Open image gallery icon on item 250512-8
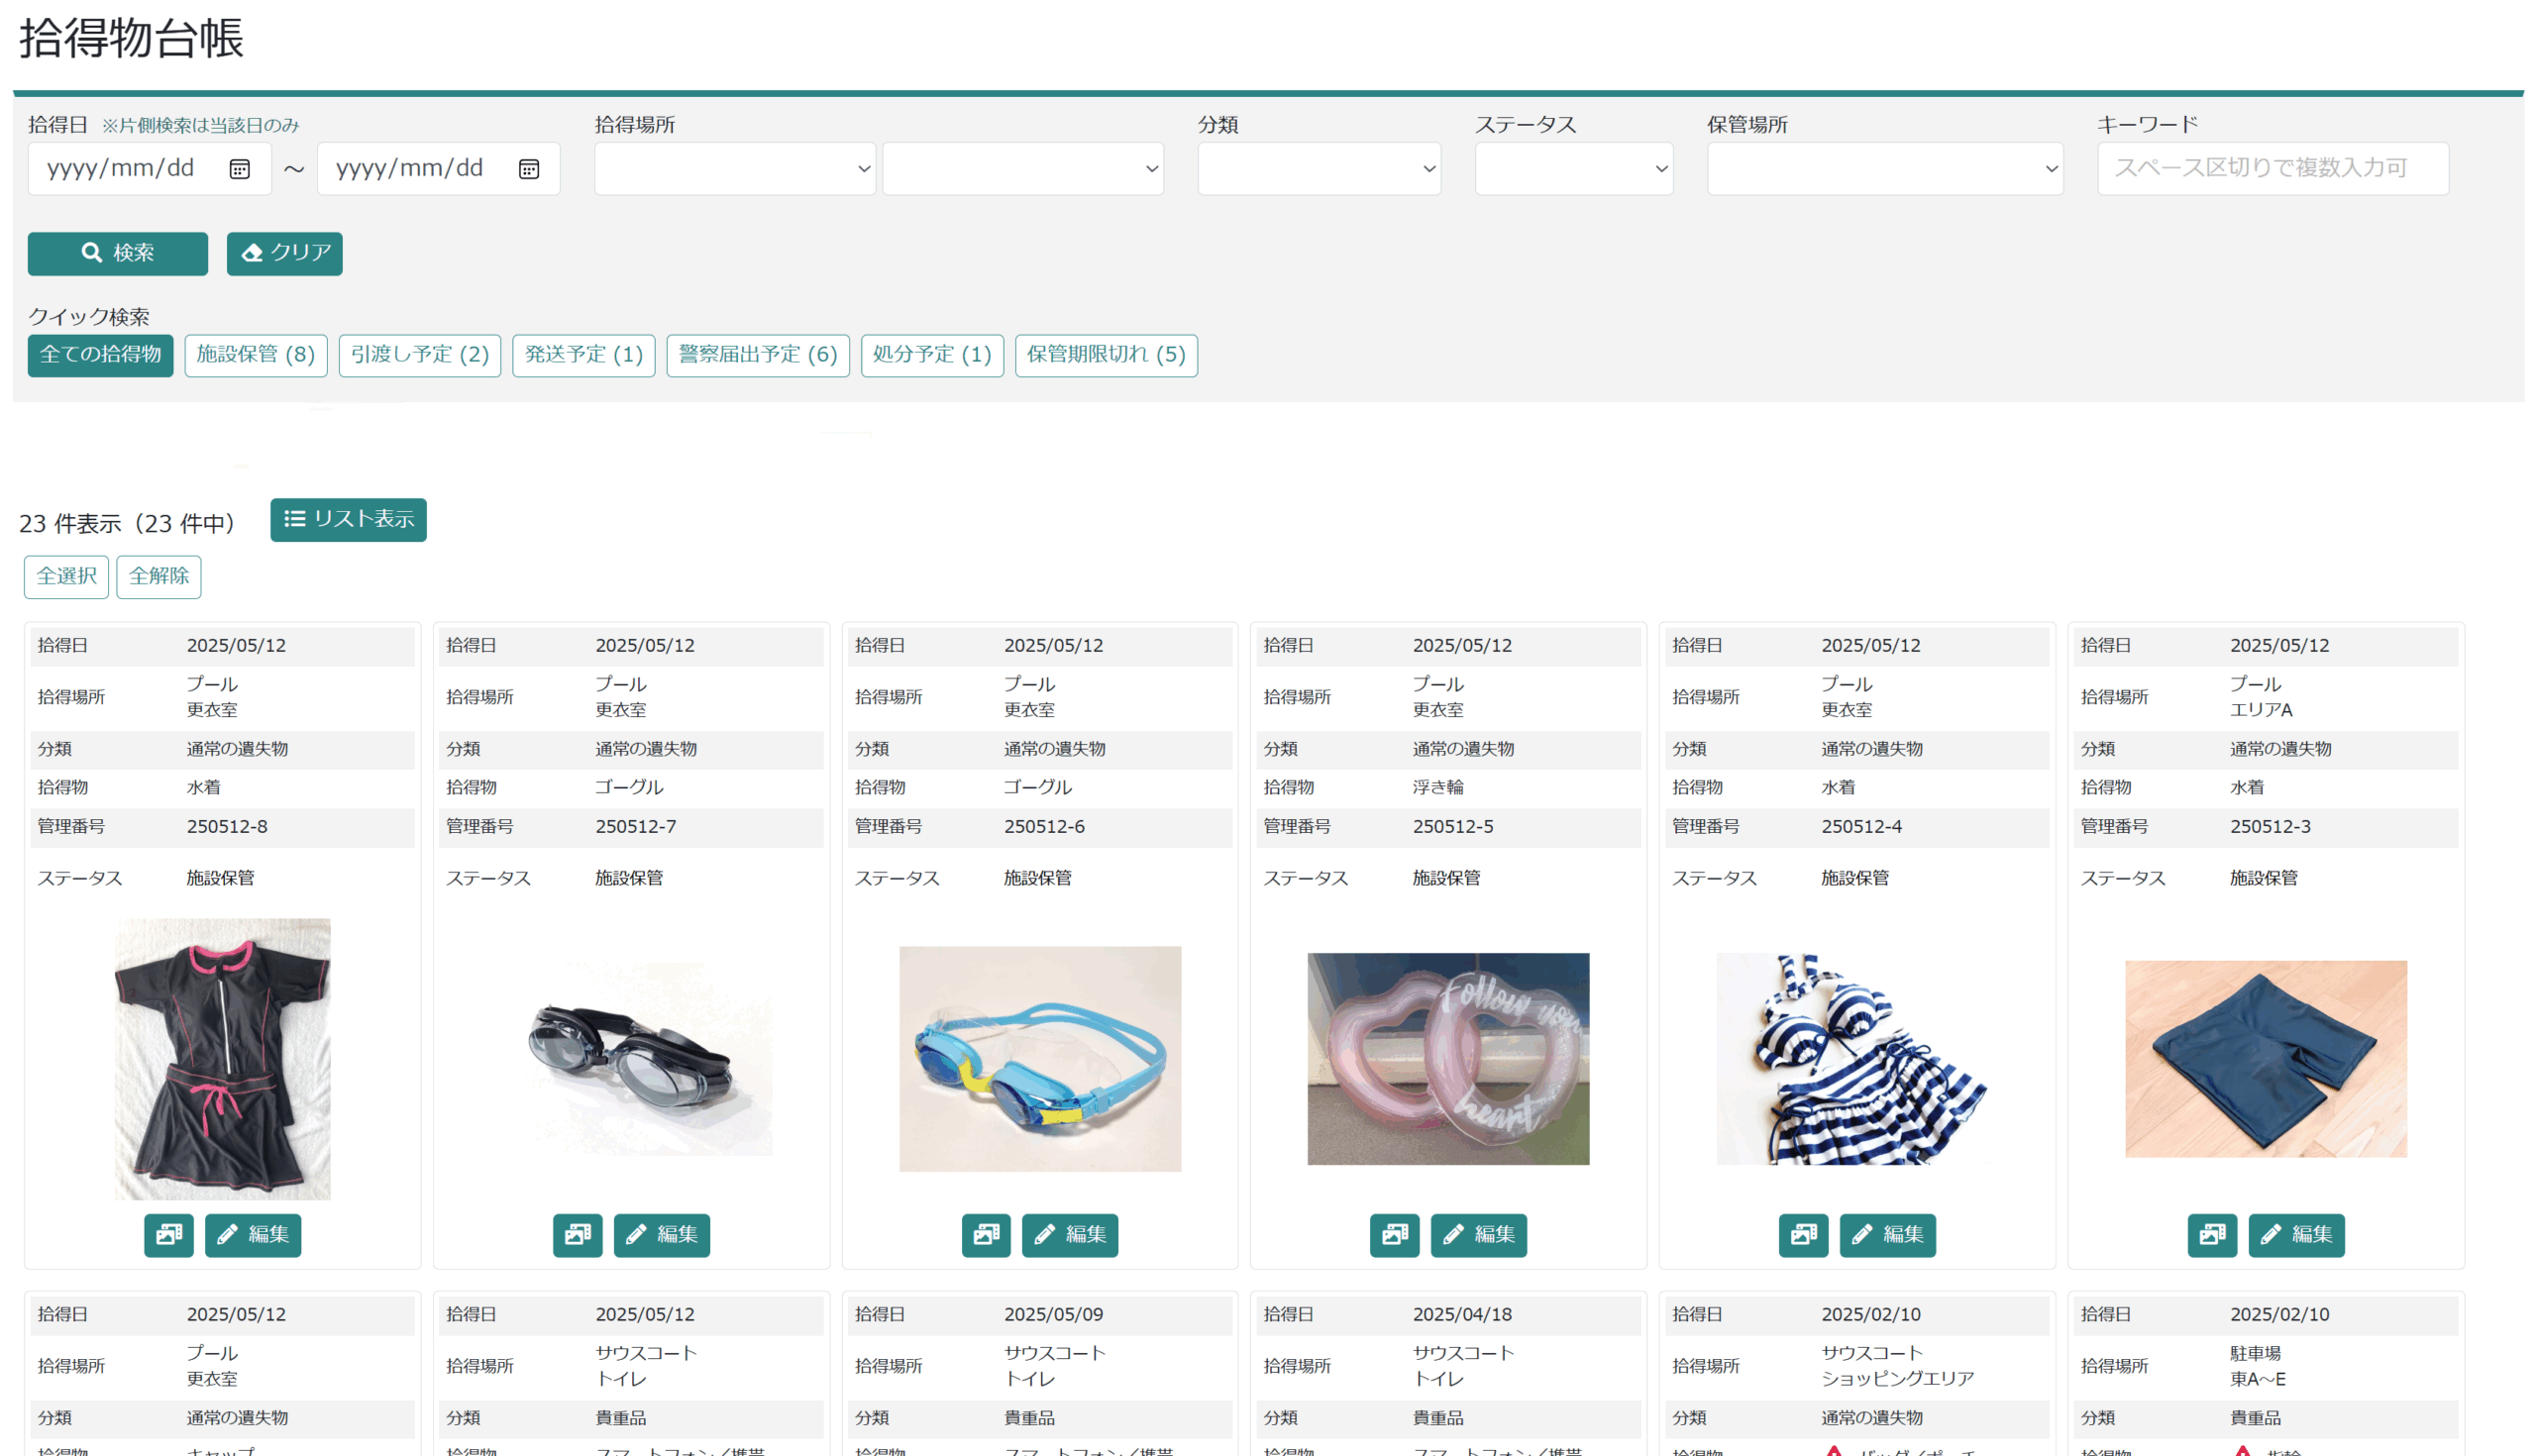This screenshot has width=2536, height=1456. point(168,1234)
